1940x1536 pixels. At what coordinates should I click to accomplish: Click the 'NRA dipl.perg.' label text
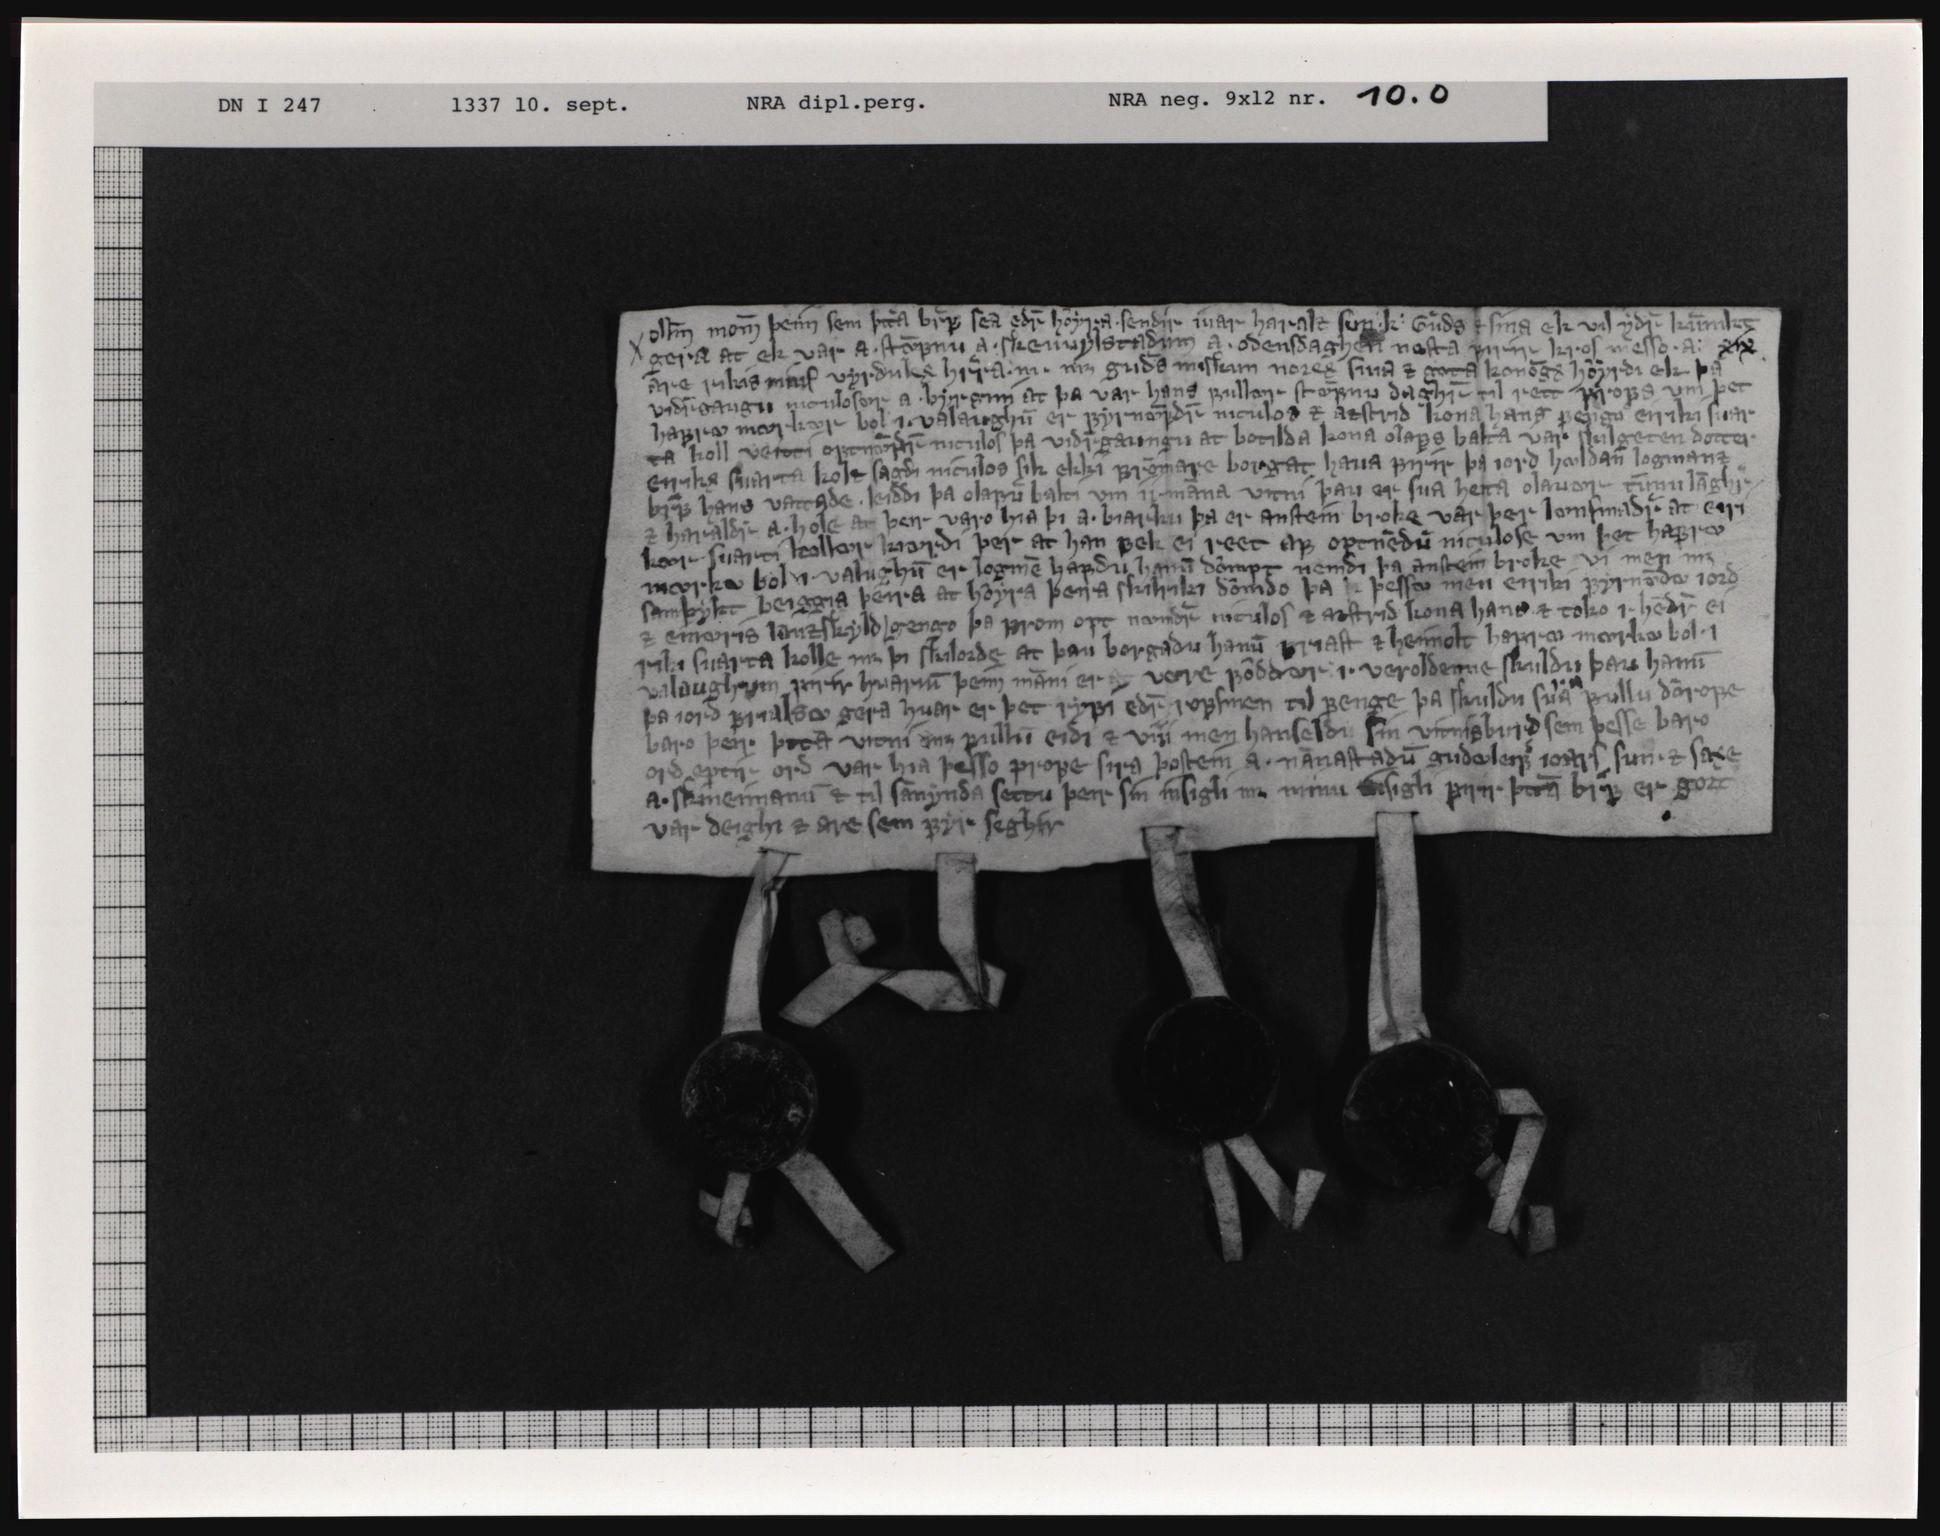tap(835, 102)
